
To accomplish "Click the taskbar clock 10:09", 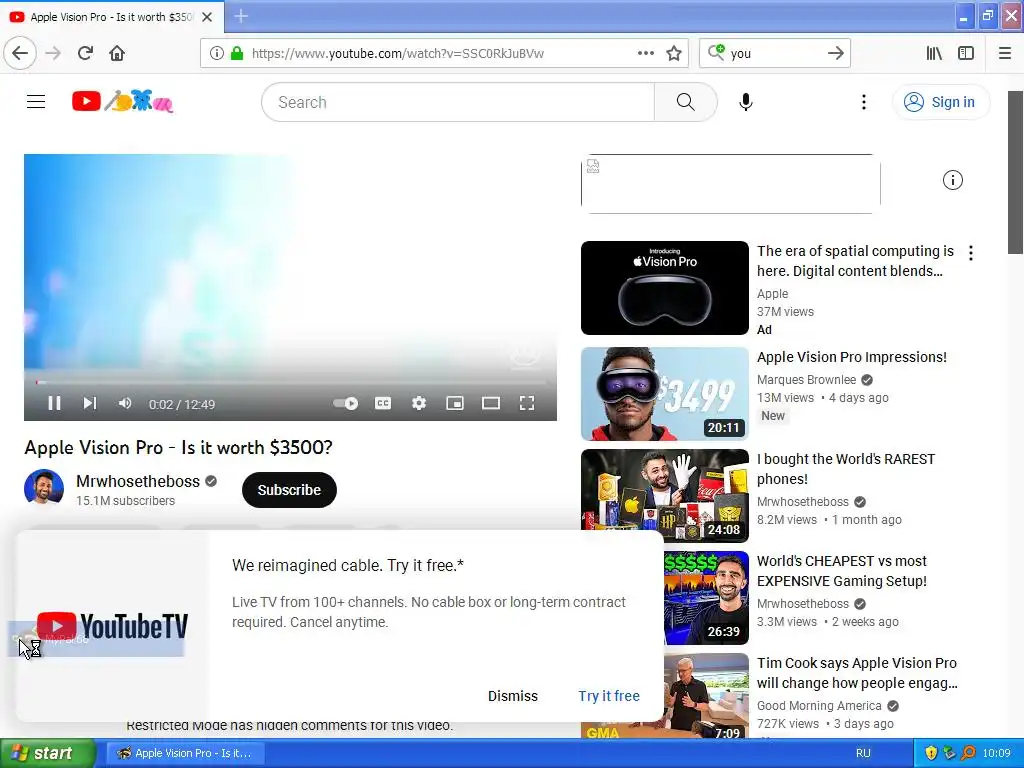I will click(997, 754).
